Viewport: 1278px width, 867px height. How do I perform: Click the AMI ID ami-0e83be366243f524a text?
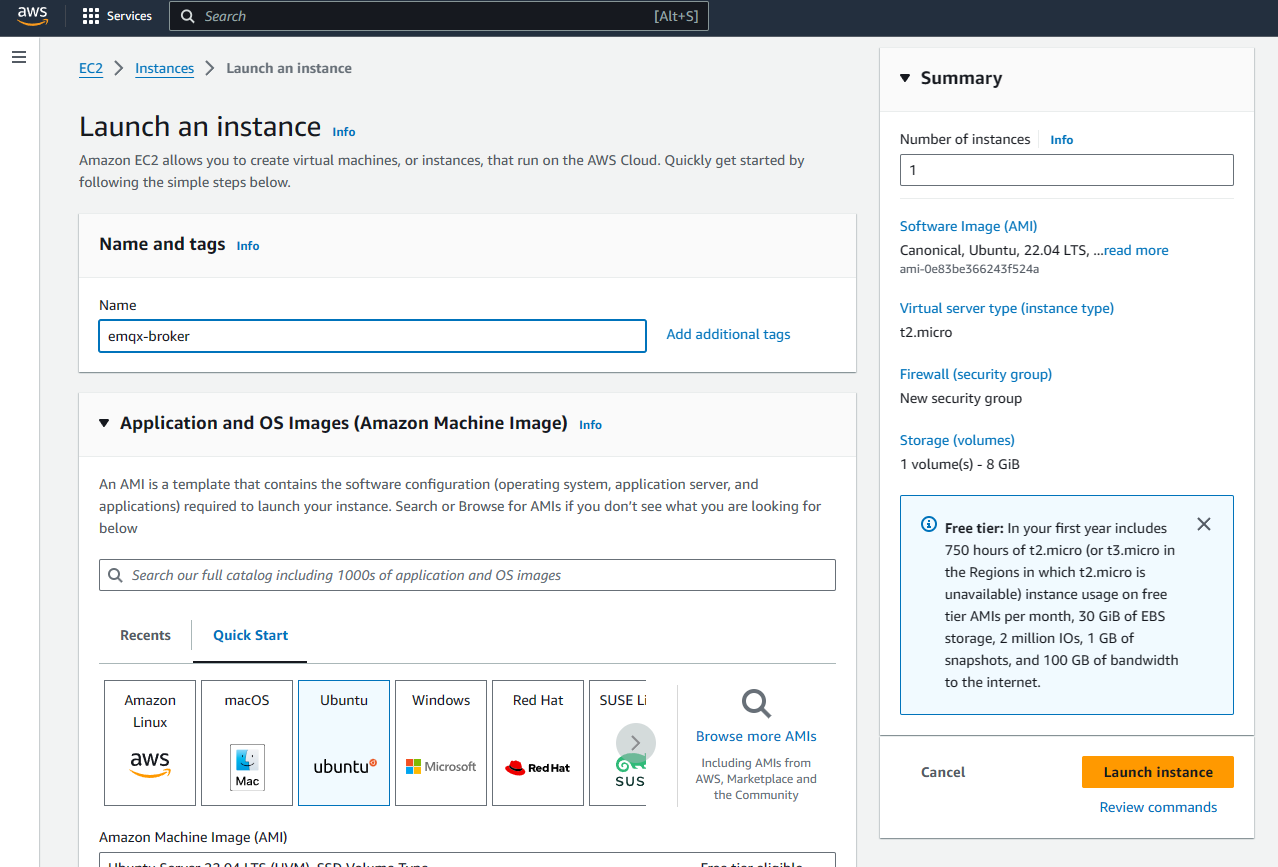point(969,269)
